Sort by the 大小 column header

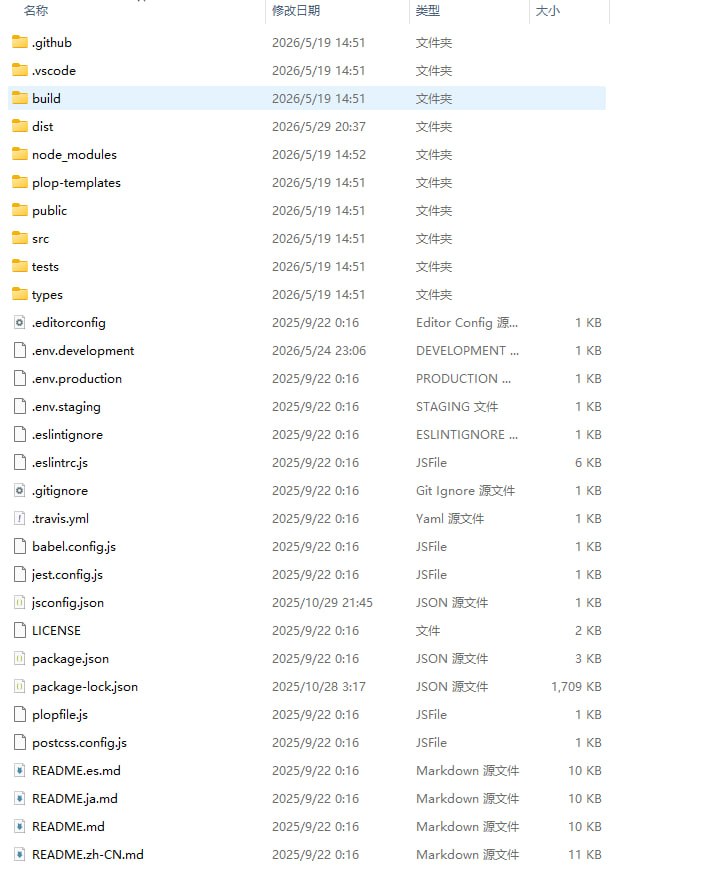click(x=547, y=11)
